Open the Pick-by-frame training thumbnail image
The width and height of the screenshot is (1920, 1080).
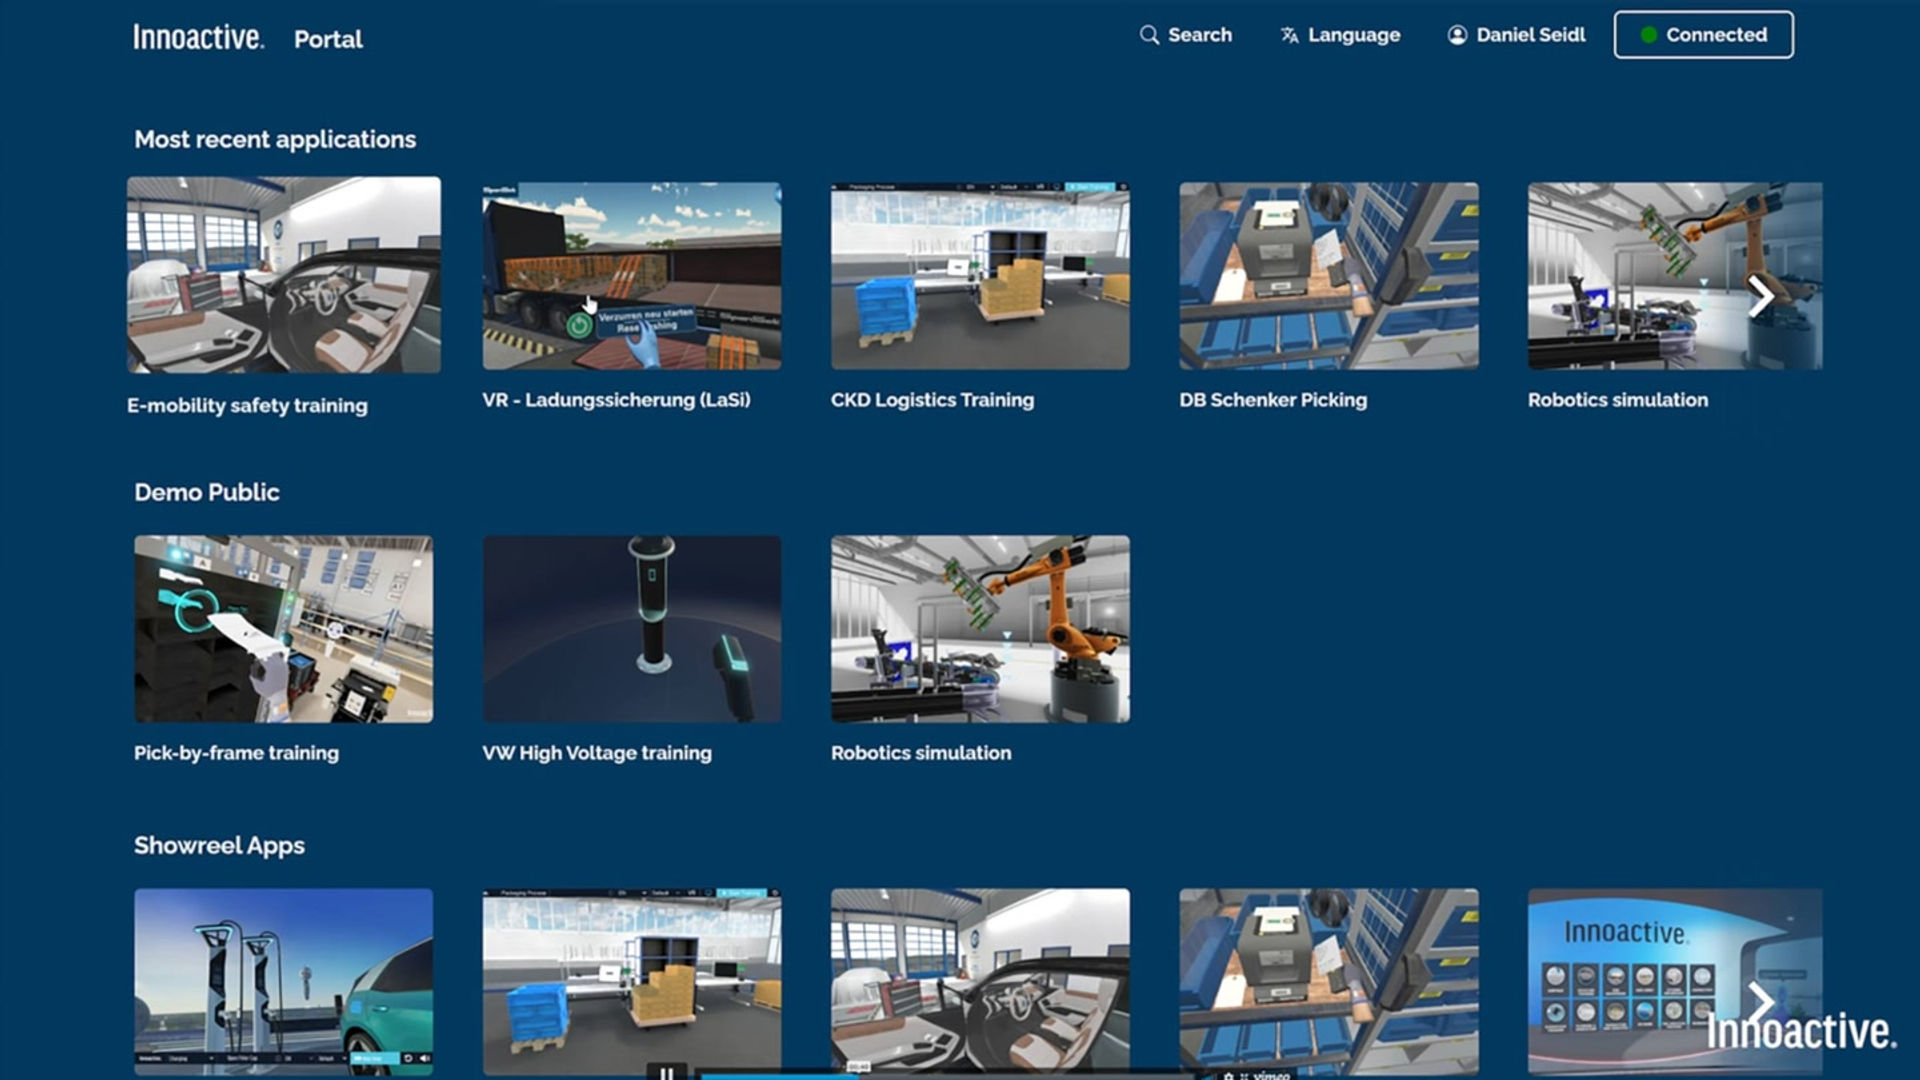(x=284, y=629)
